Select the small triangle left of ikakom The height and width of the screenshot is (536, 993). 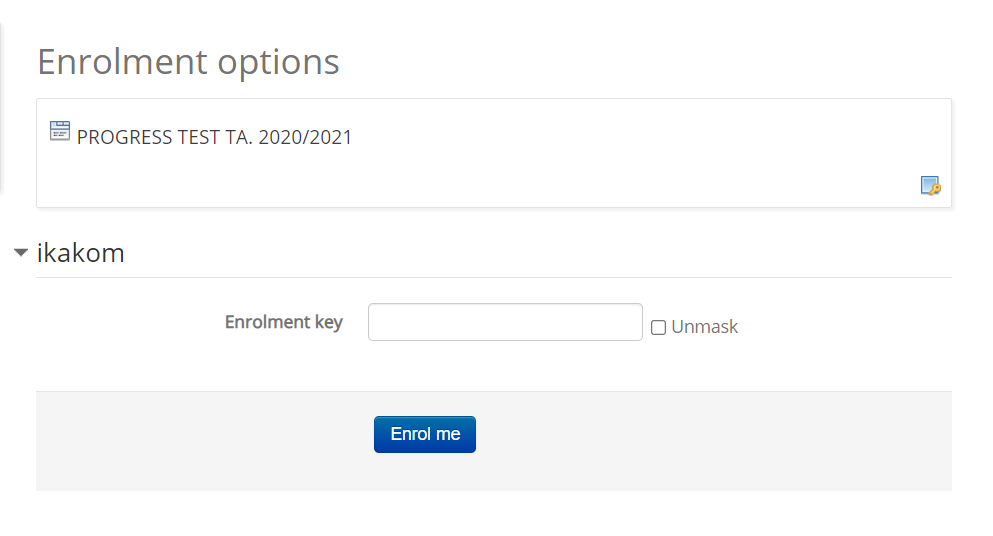coord(21,252)
